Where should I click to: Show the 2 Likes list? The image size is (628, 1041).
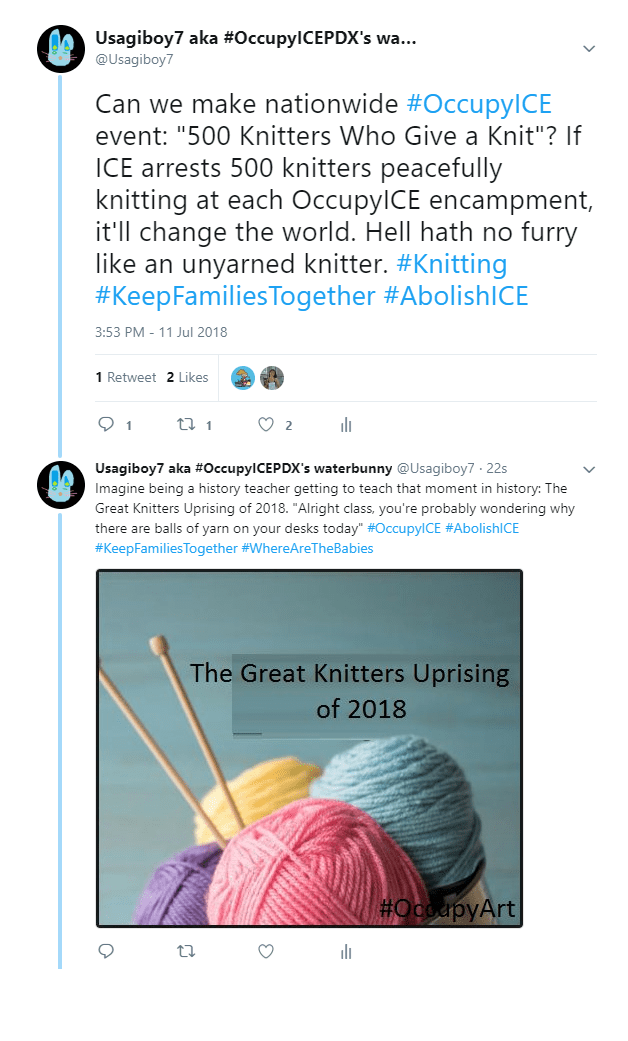[x=187, y=377]
